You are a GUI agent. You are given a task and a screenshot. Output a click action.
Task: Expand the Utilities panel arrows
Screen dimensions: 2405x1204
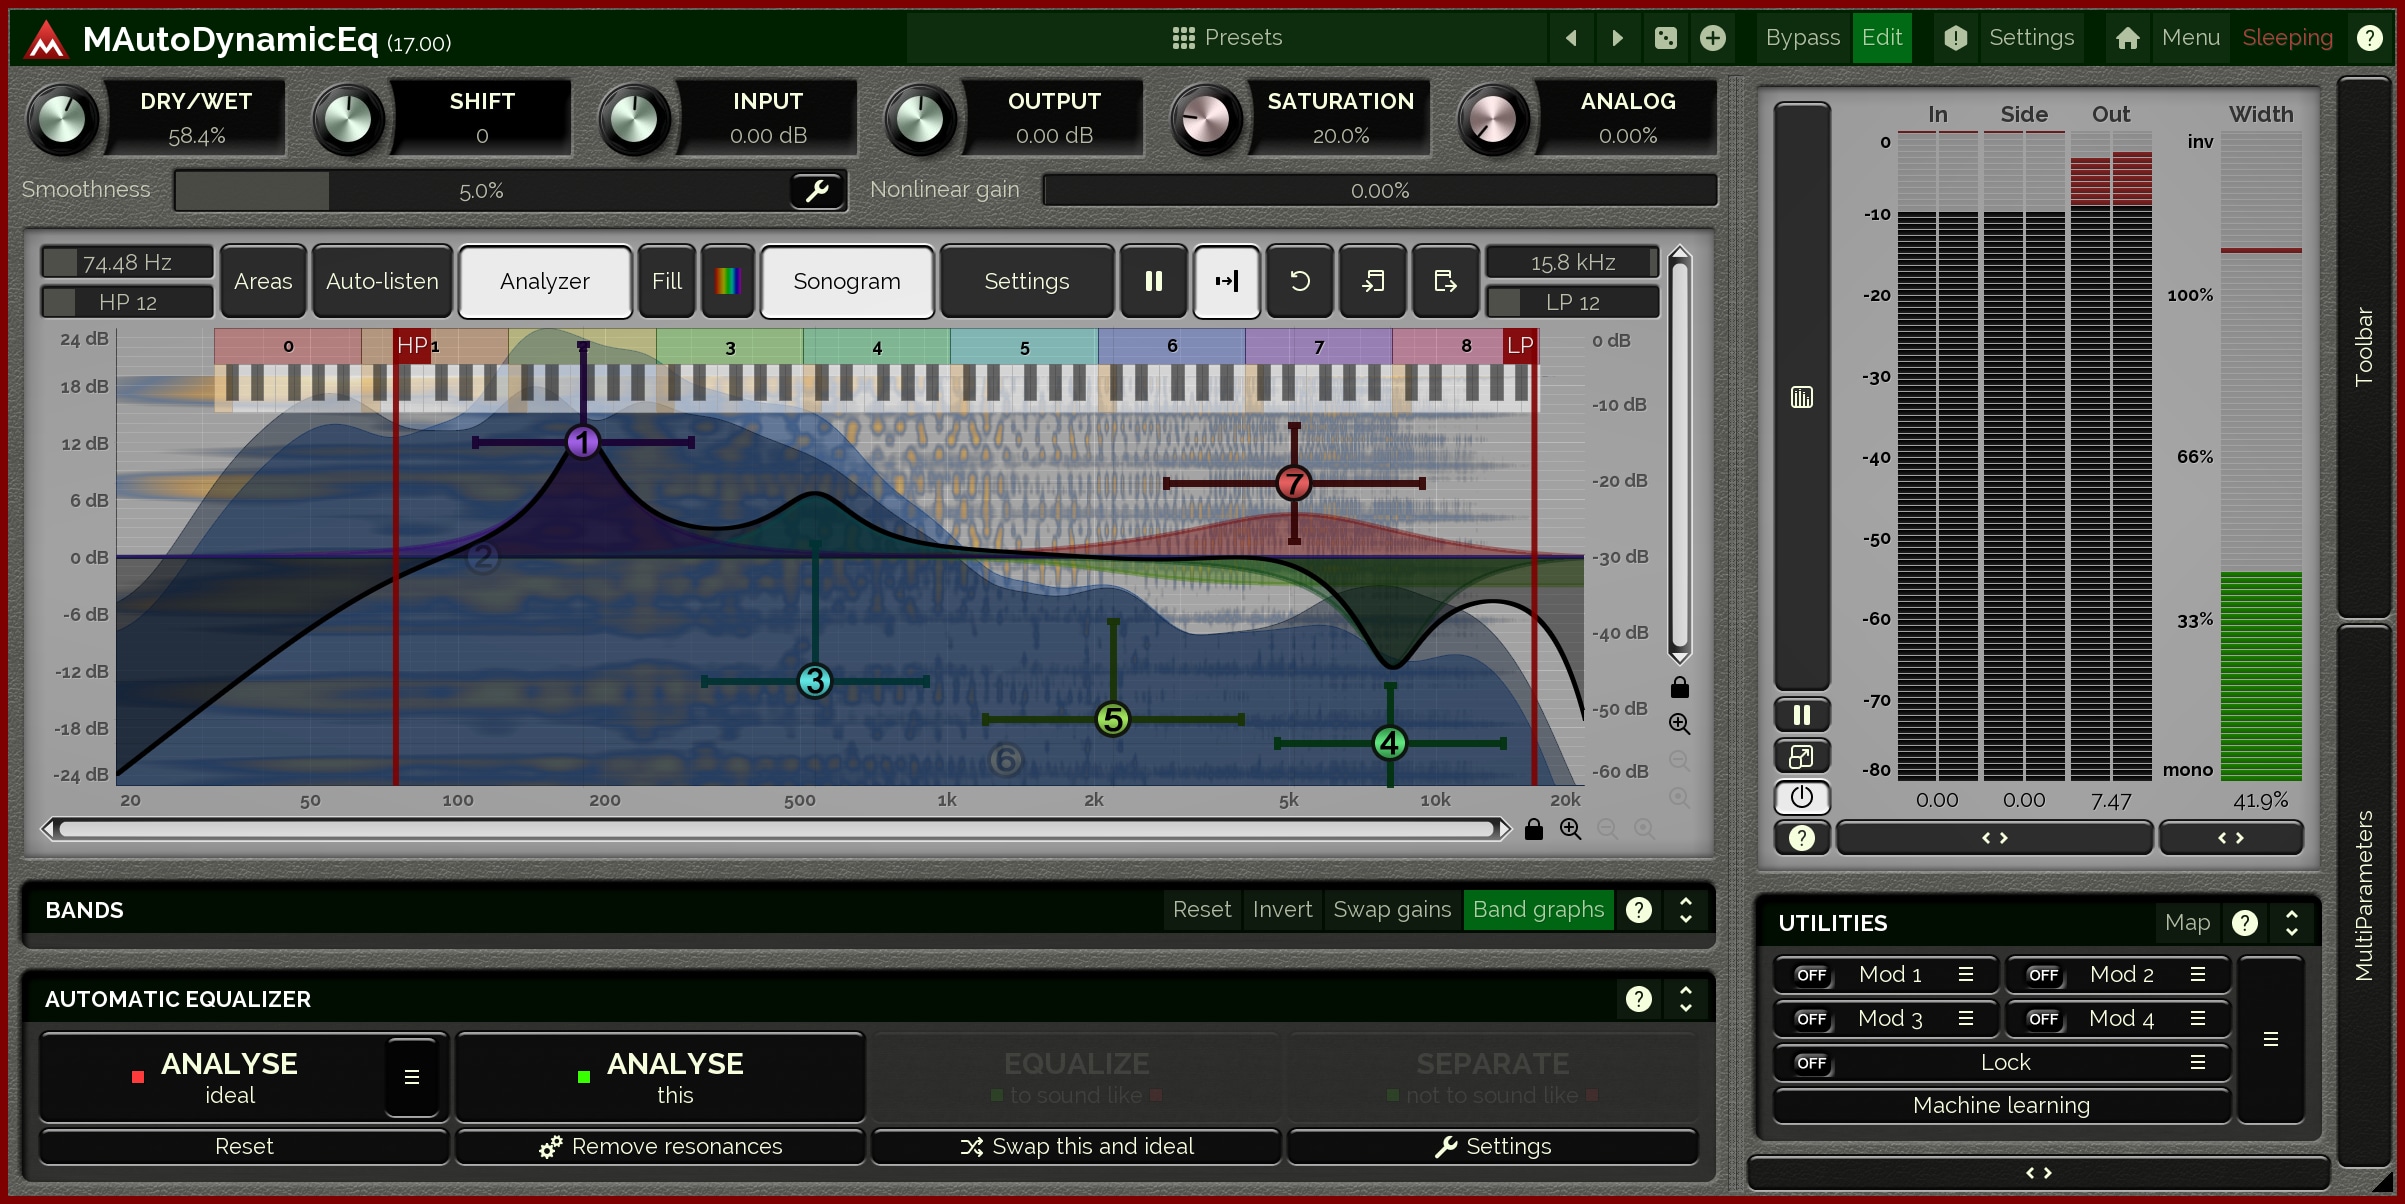tap(2291, 923)
